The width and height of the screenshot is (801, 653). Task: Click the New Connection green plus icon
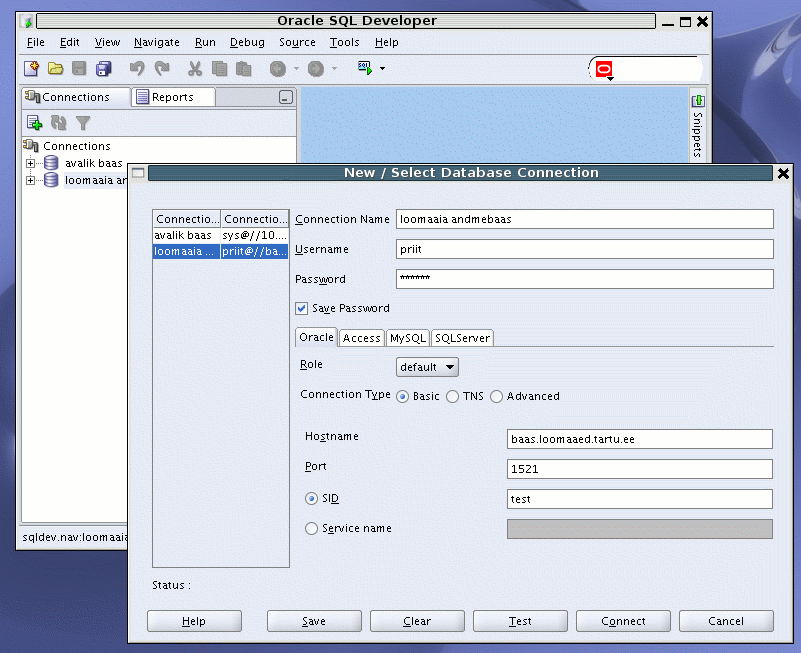pyautogui.click(x=34, y=123)
